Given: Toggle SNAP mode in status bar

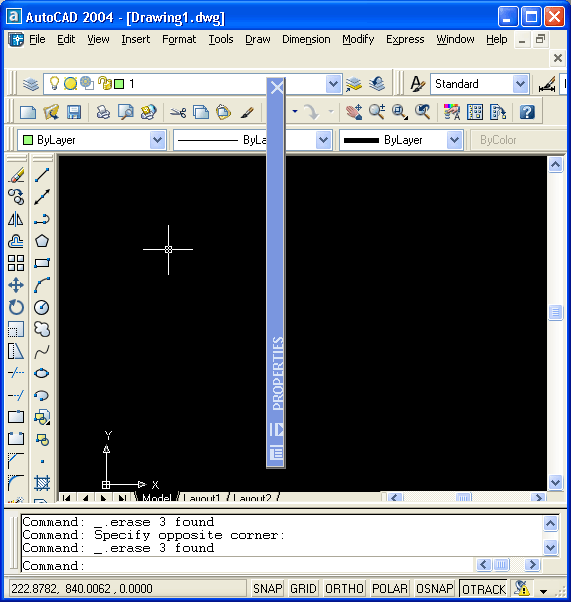Looking at the screenshot, I should pos(268,589).
